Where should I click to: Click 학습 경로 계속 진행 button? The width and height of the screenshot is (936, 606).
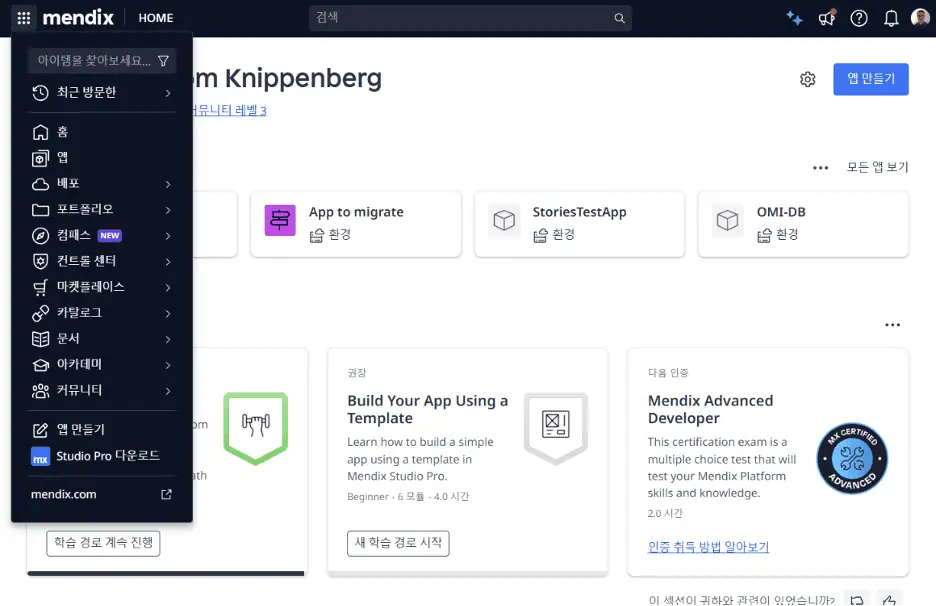[103, 543]
